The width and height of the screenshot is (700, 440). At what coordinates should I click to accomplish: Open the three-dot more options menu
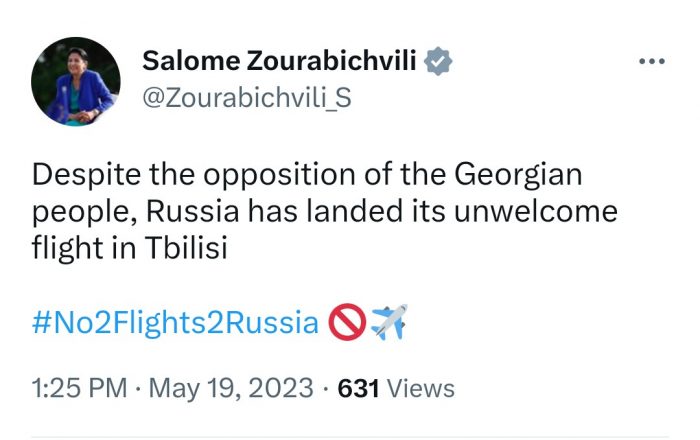click(x=651, y=62)
